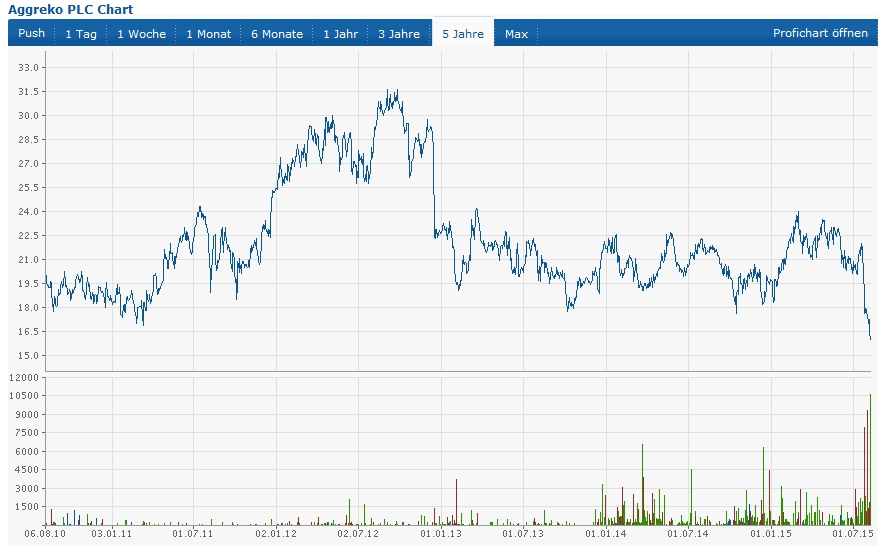
Task: Click the 22.5 price axis label
Action: [28, 236]
